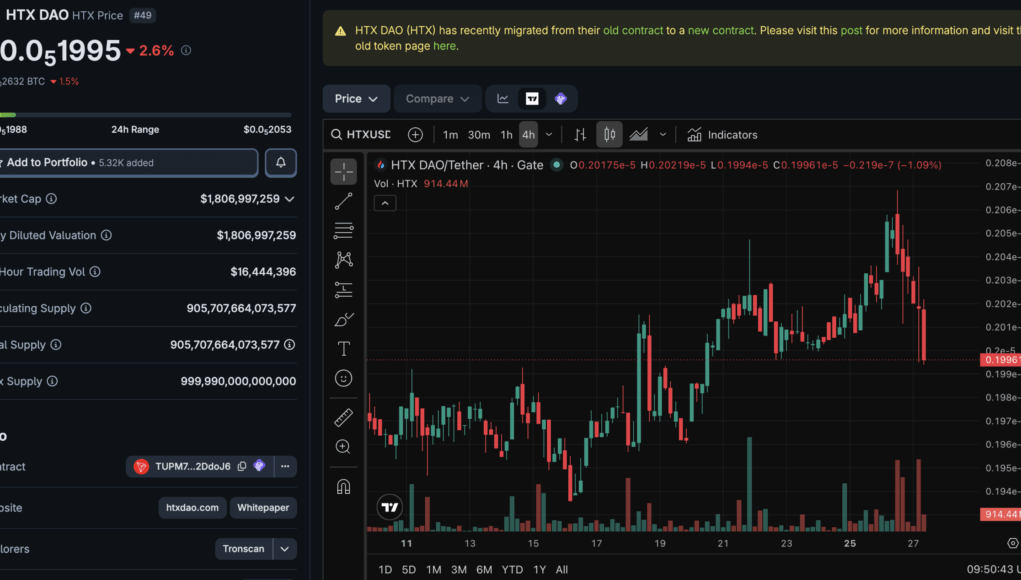Select the candlestick chart style icon

click(x=609, y=135)
